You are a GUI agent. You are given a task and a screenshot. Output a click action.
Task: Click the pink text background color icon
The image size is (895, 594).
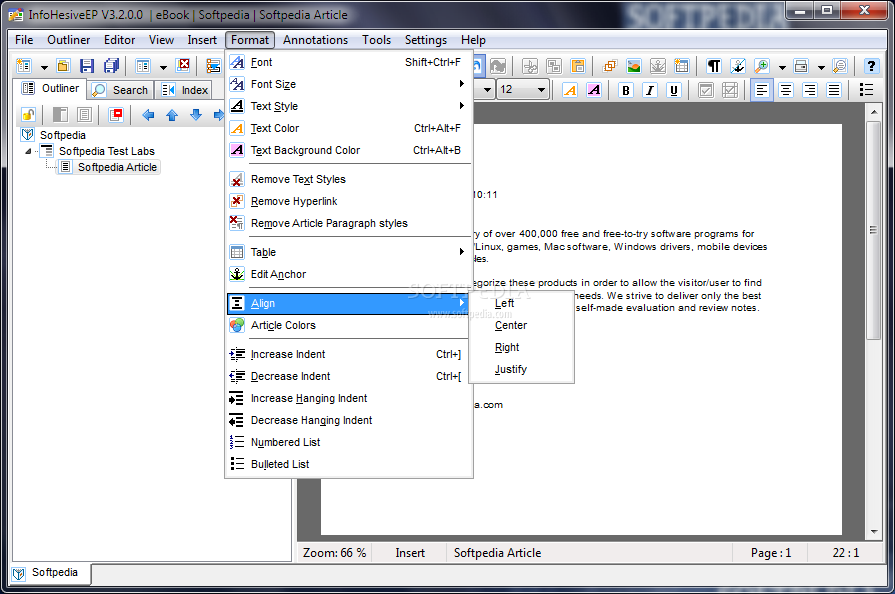pos(594,90)
